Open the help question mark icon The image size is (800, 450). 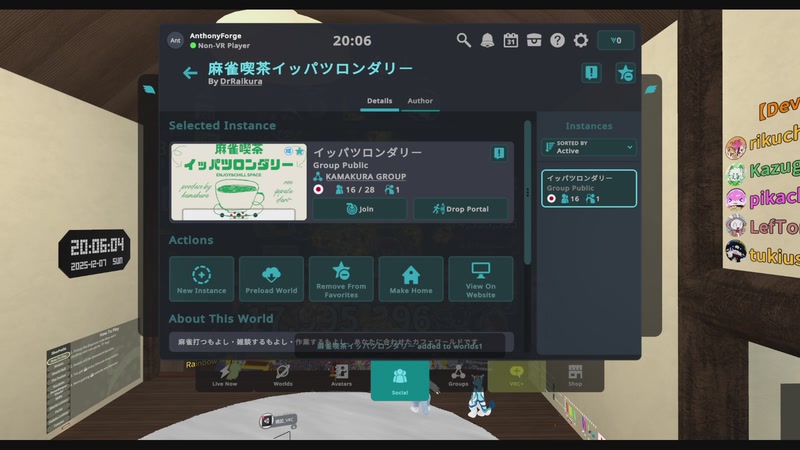557,40
